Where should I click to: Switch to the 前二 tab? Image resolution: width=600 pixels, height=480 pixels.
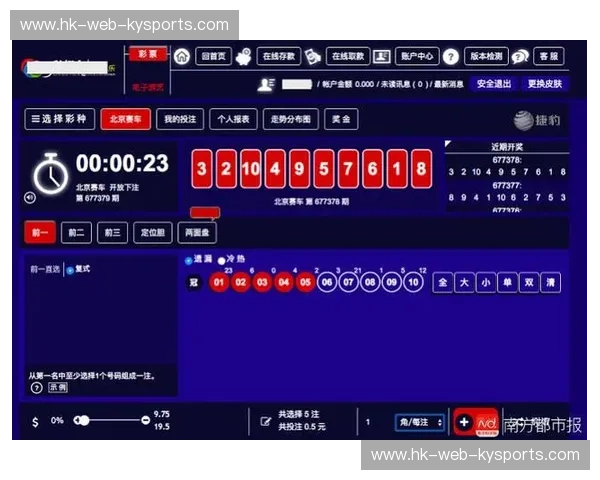coord(75,233)
